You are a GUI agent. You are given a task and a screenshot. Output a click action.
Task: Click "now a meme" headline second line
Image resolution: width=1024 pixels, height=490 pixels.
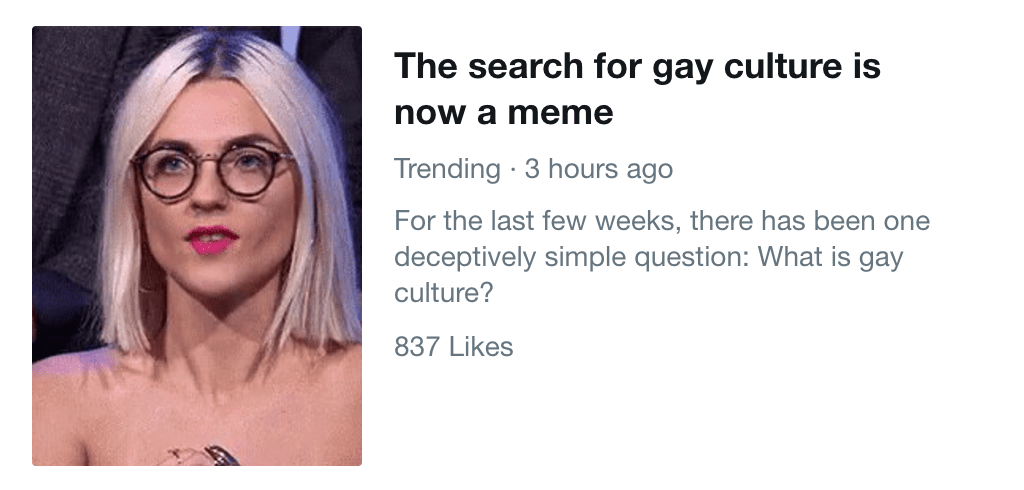[x=503, y=112]
